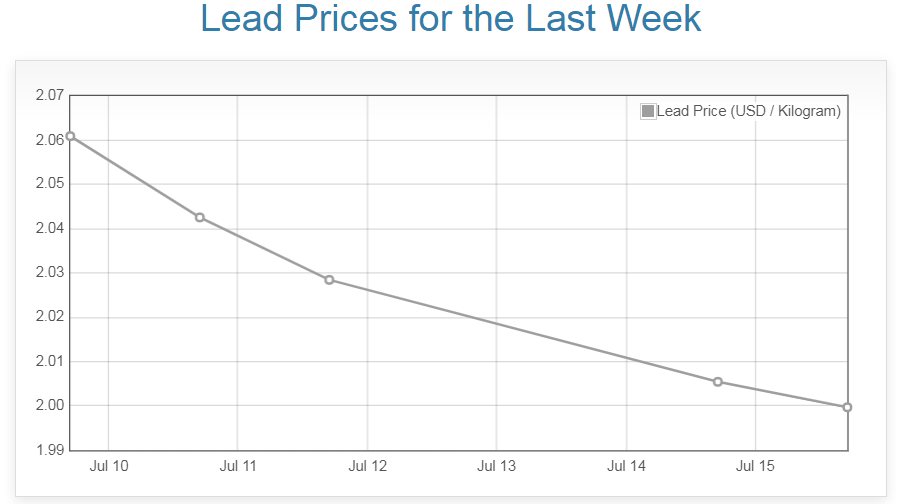Select the last data point near 2.00
This screenshot has height=504, width=897.
[x=847, y=407]
